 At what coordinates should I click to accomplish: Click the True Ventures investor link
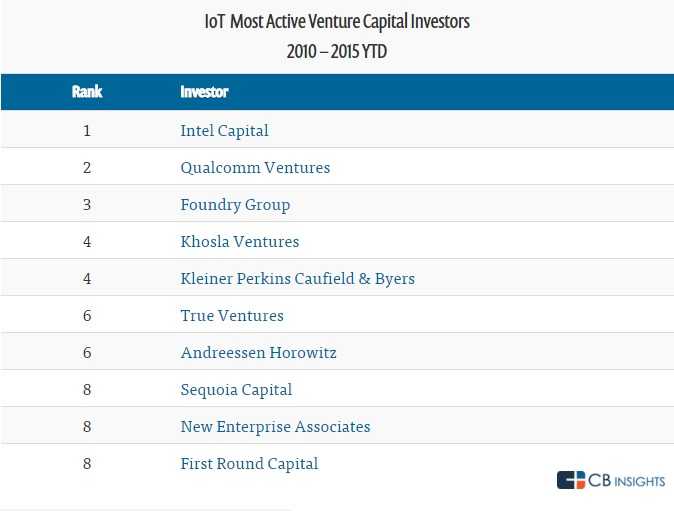232,315
